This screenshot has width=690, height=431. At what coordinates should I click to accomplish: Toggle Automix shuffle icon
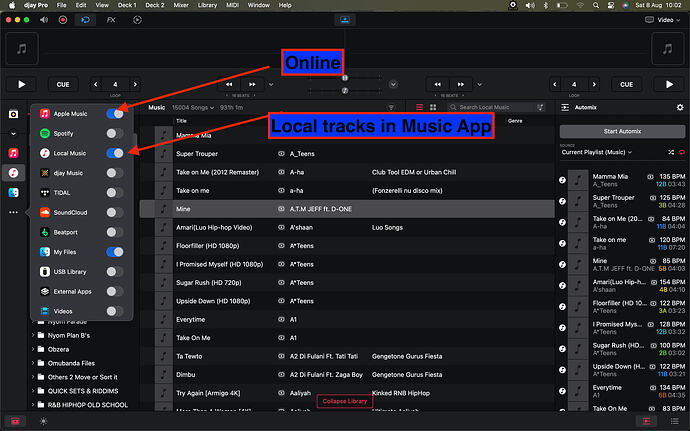[671, 152]
